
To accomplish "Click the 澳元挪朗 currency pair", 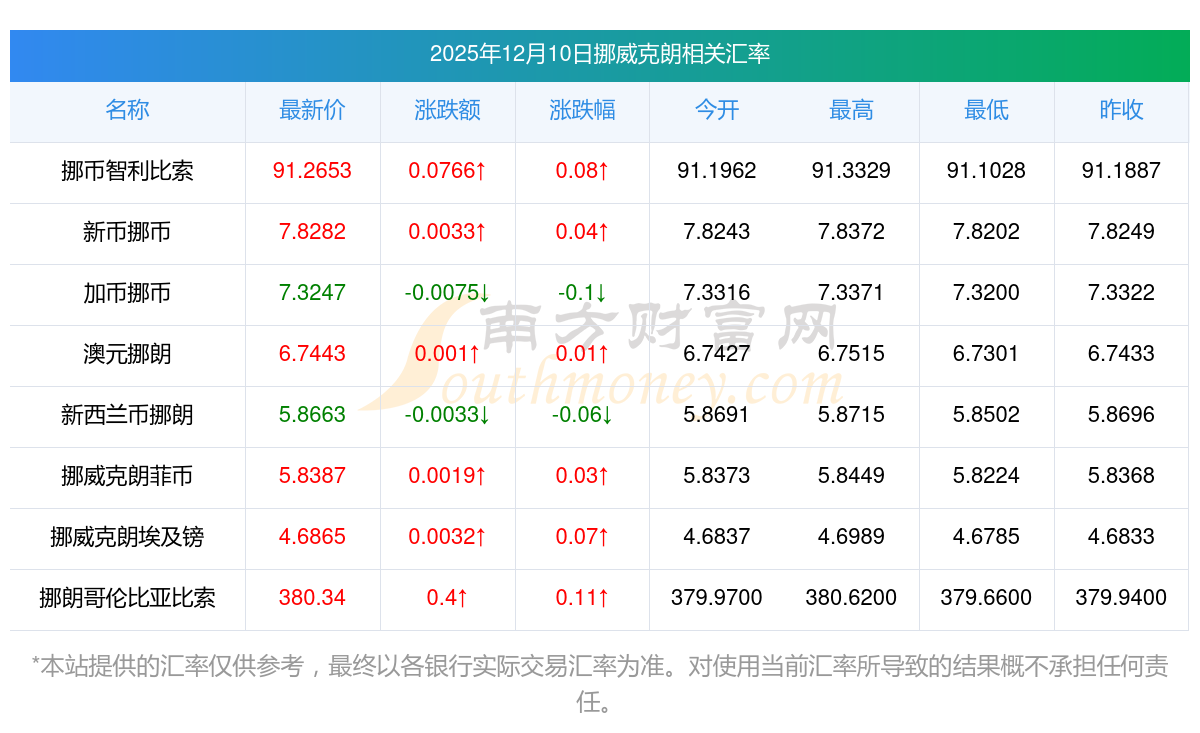I will pos(127,354).
